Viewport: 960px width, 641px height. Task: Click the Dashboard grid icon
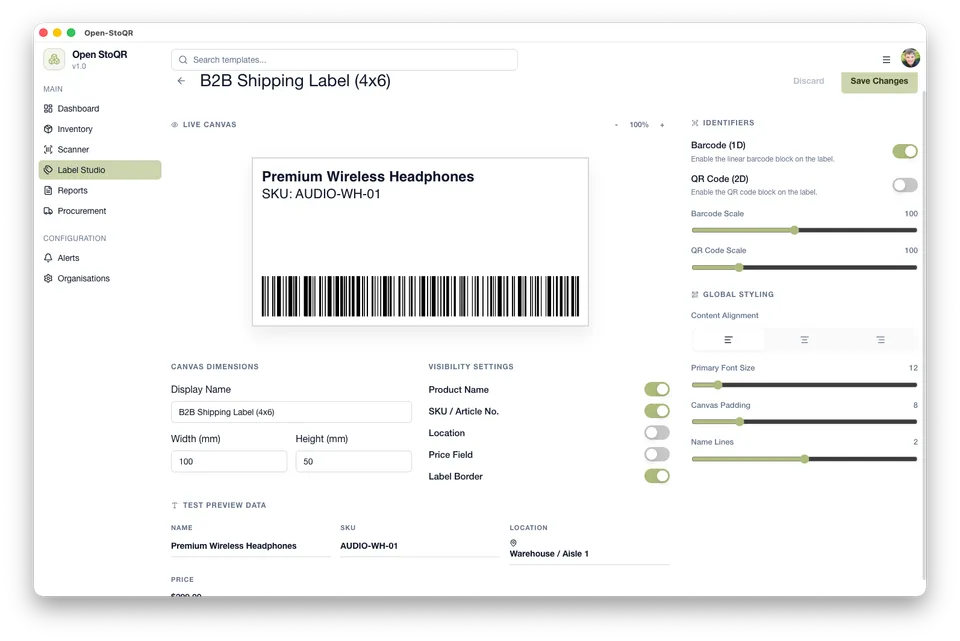(x=48, y=108)
